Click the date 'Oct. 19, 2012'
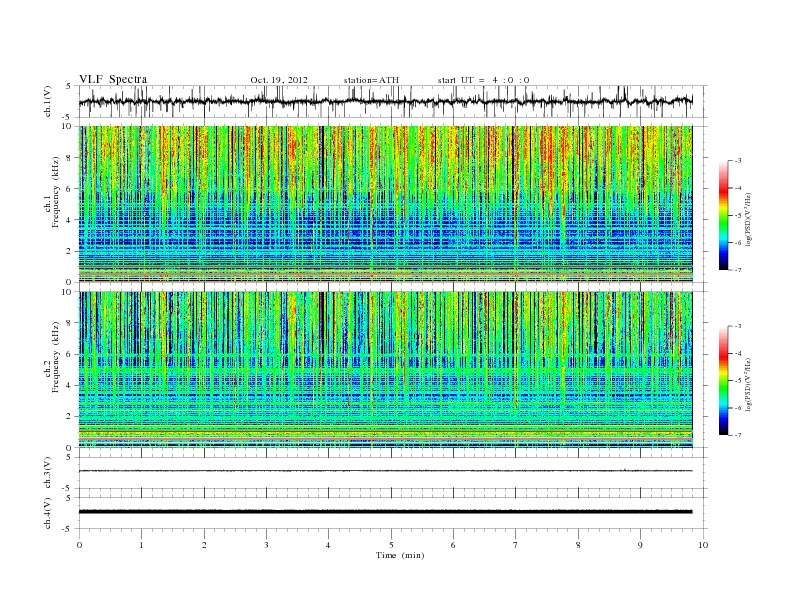 279,80
